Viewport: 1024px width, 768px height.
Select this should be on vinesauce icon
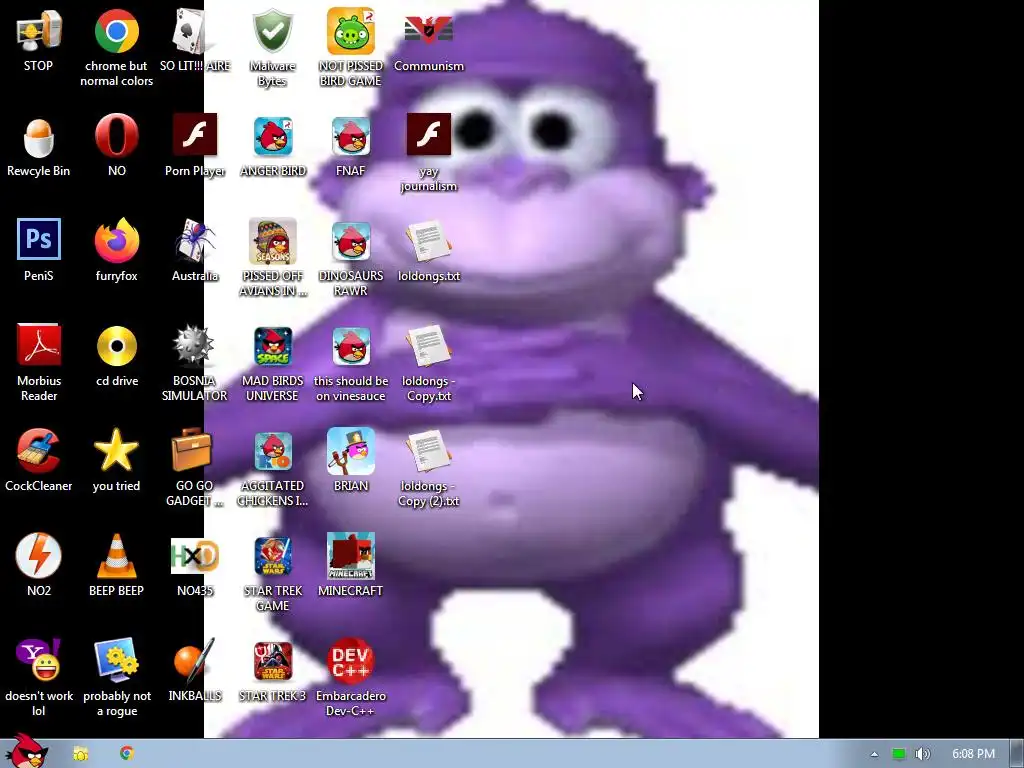[x=351, y=346]
